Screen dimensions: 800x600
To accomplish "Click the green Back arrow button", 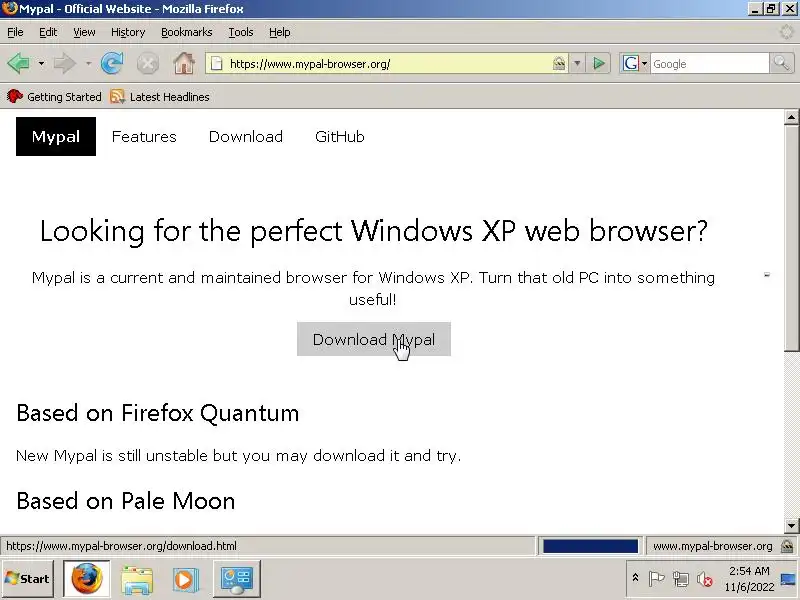I will pyautogui.click(x=19, y=64).
